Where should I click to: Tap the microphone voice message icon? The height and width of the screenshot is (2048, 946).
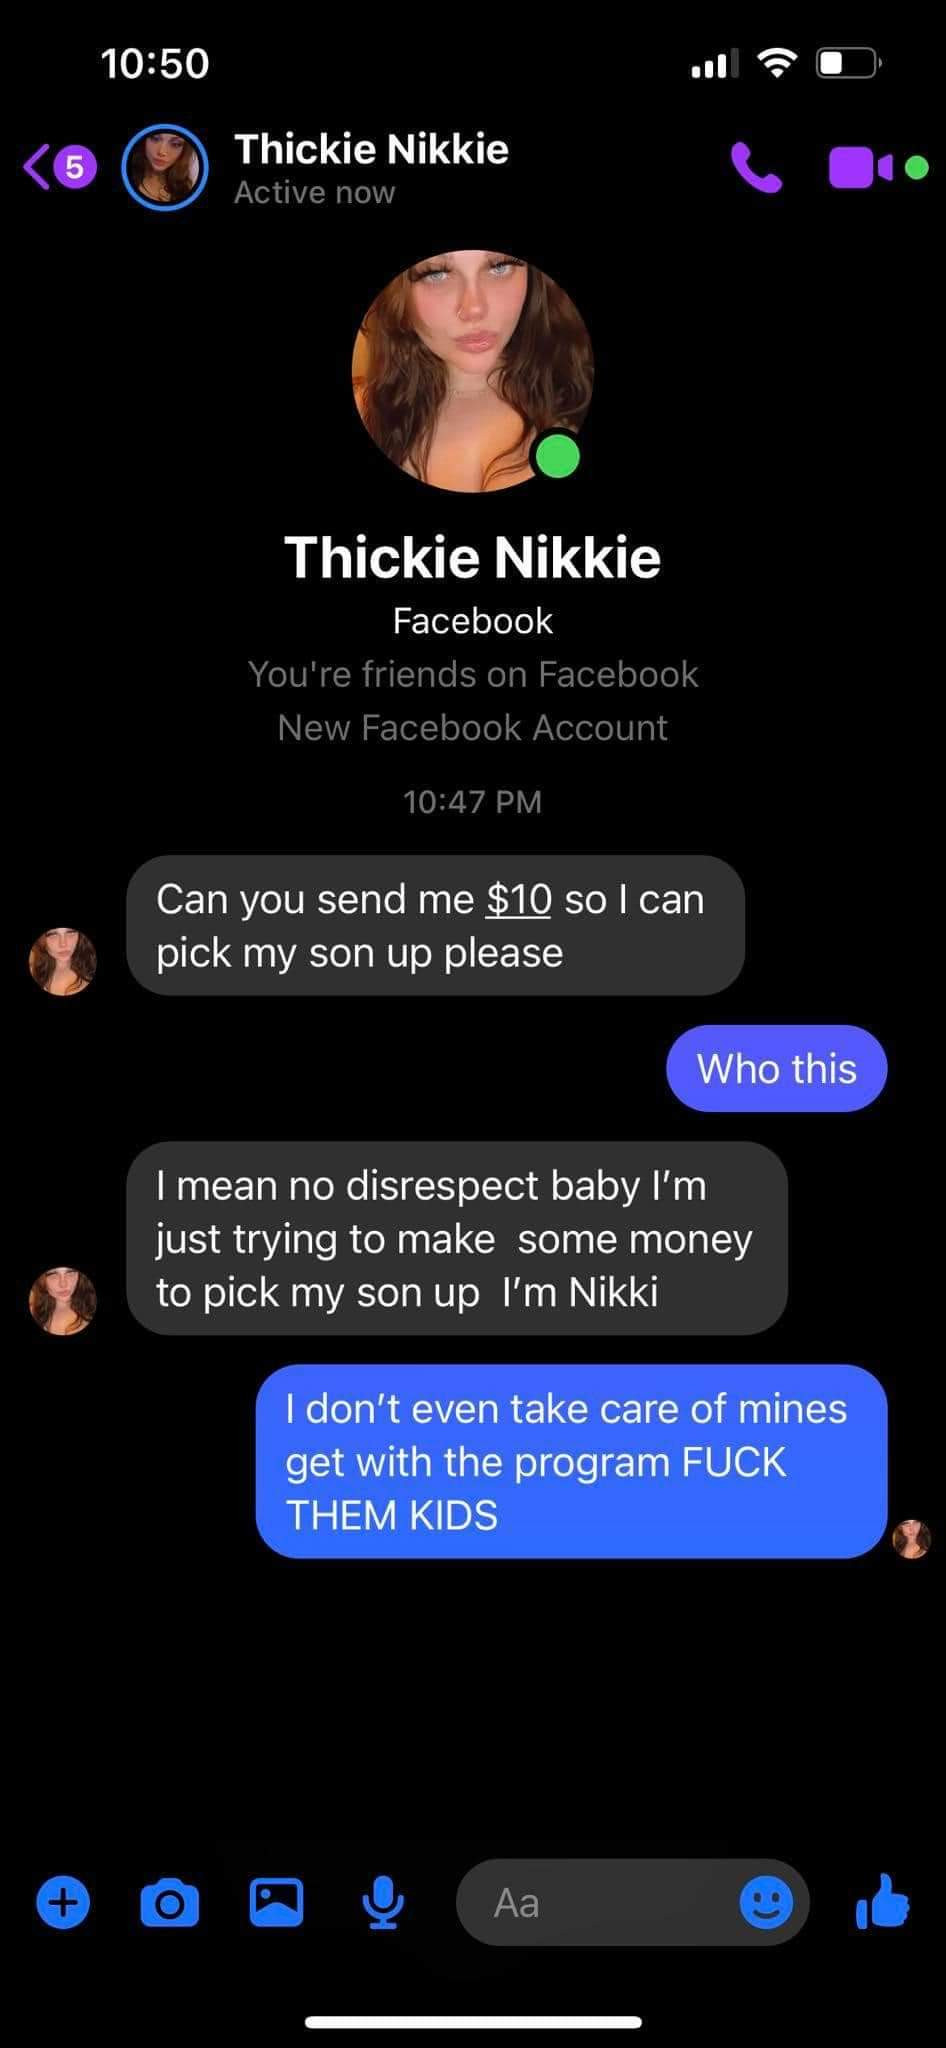tap(383, 1902)
